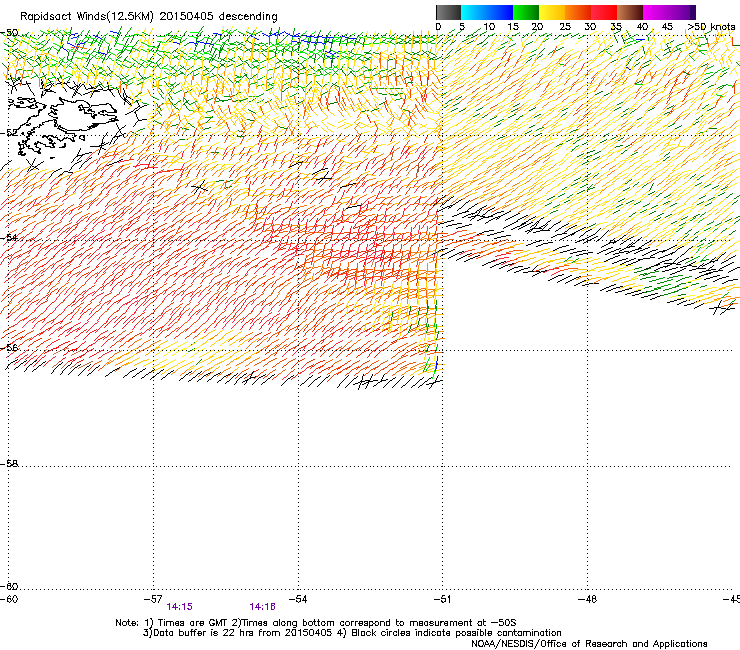Screen dimensions: 740x650
Task: Click the 'Rapidscat Winds(12.5KM) 20150405 descending' title
Action: (149, 16)
